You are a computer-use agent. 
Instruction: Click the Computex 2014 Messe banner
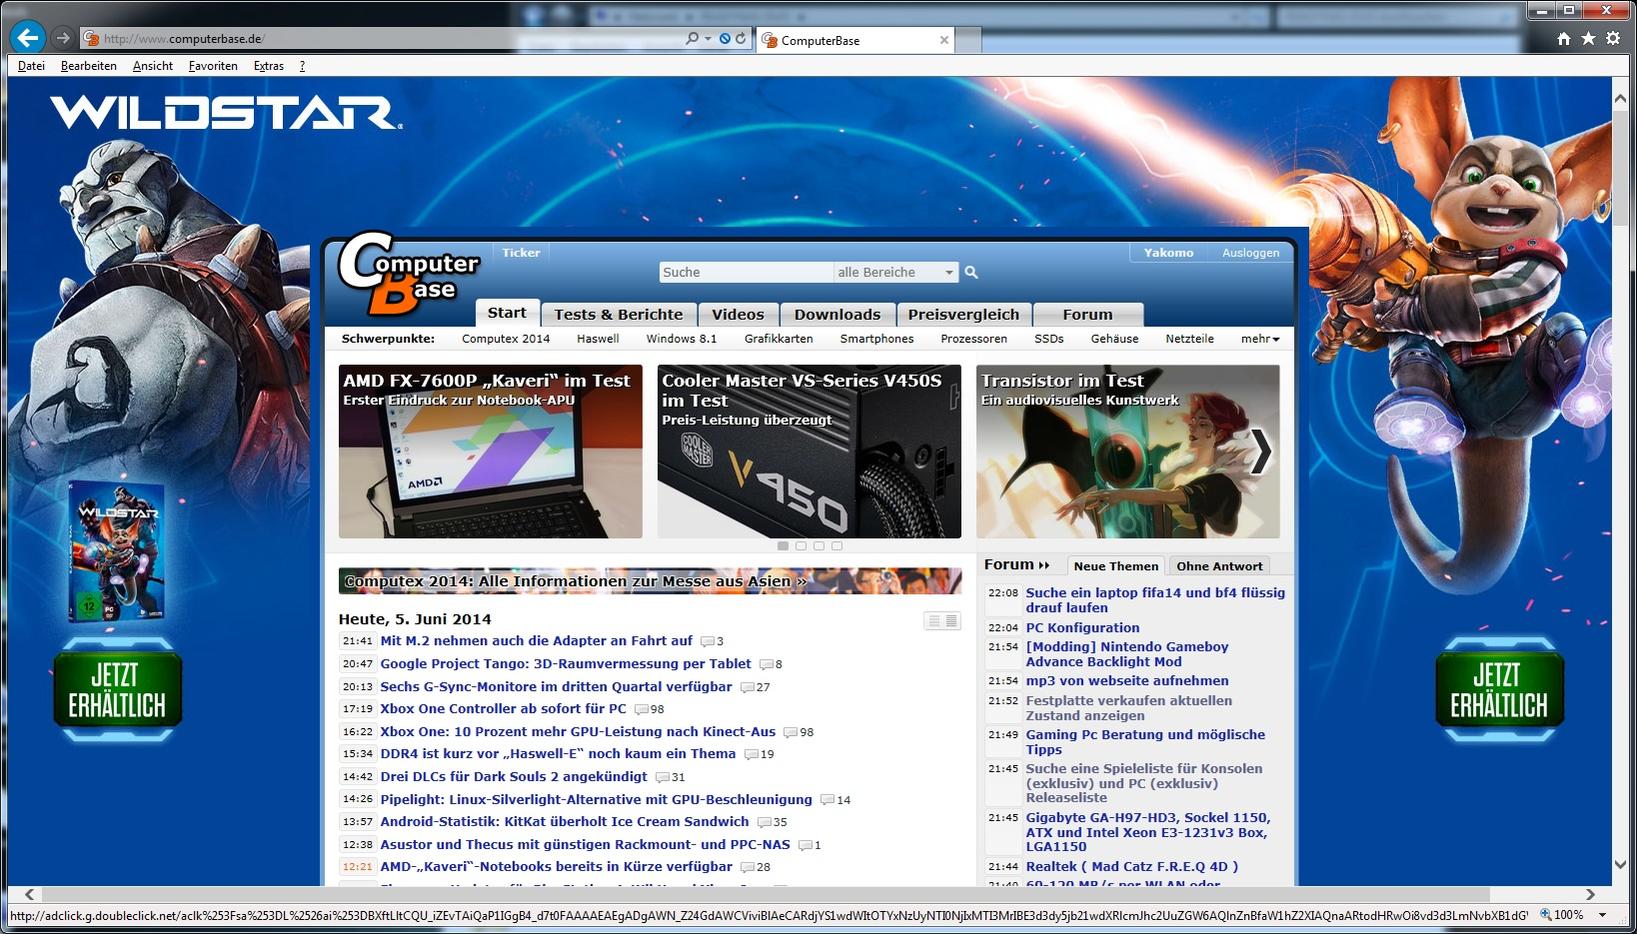(x=650, y=581)
